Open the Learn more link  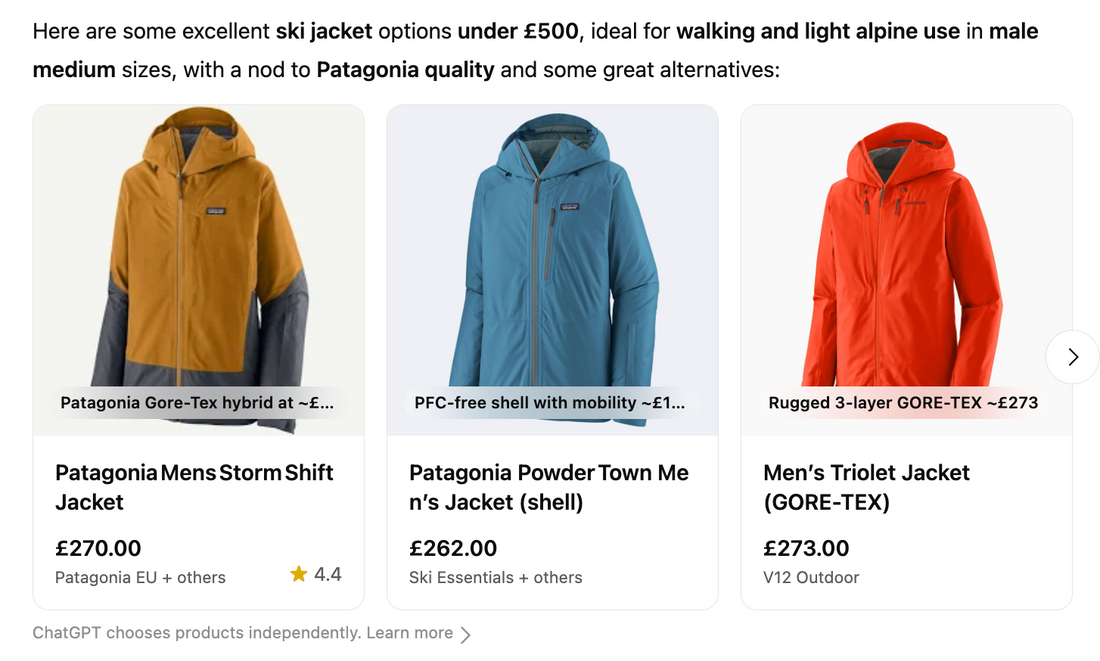409,633
